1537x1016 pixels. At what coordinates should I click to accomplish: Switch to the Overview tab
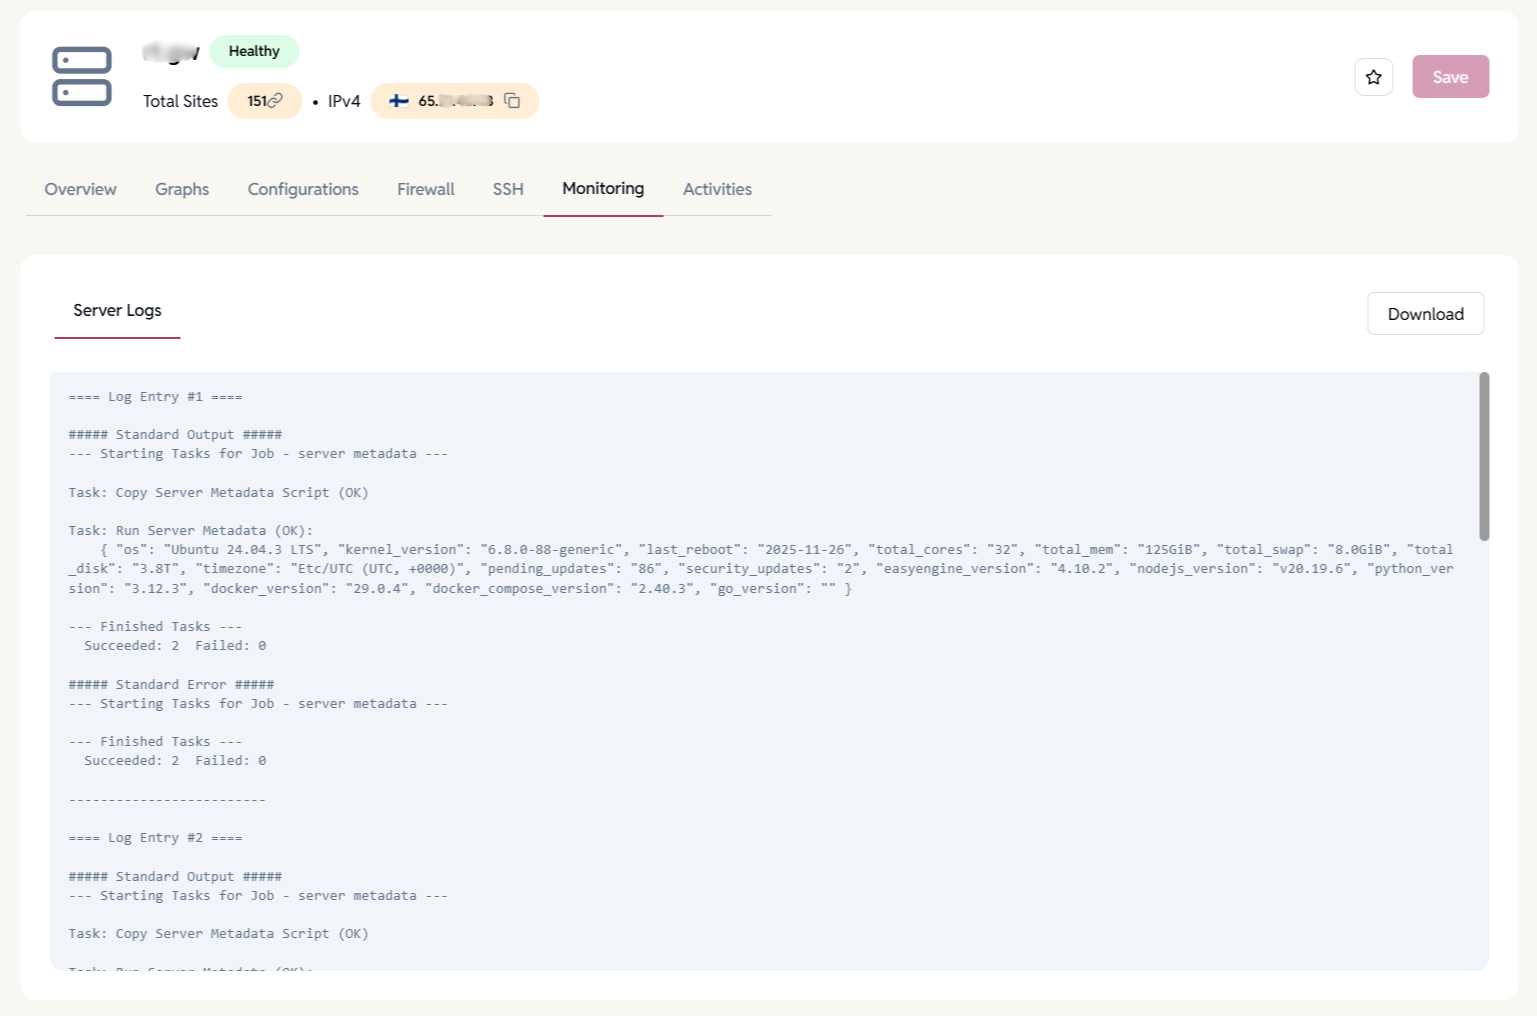click(80, 189)
